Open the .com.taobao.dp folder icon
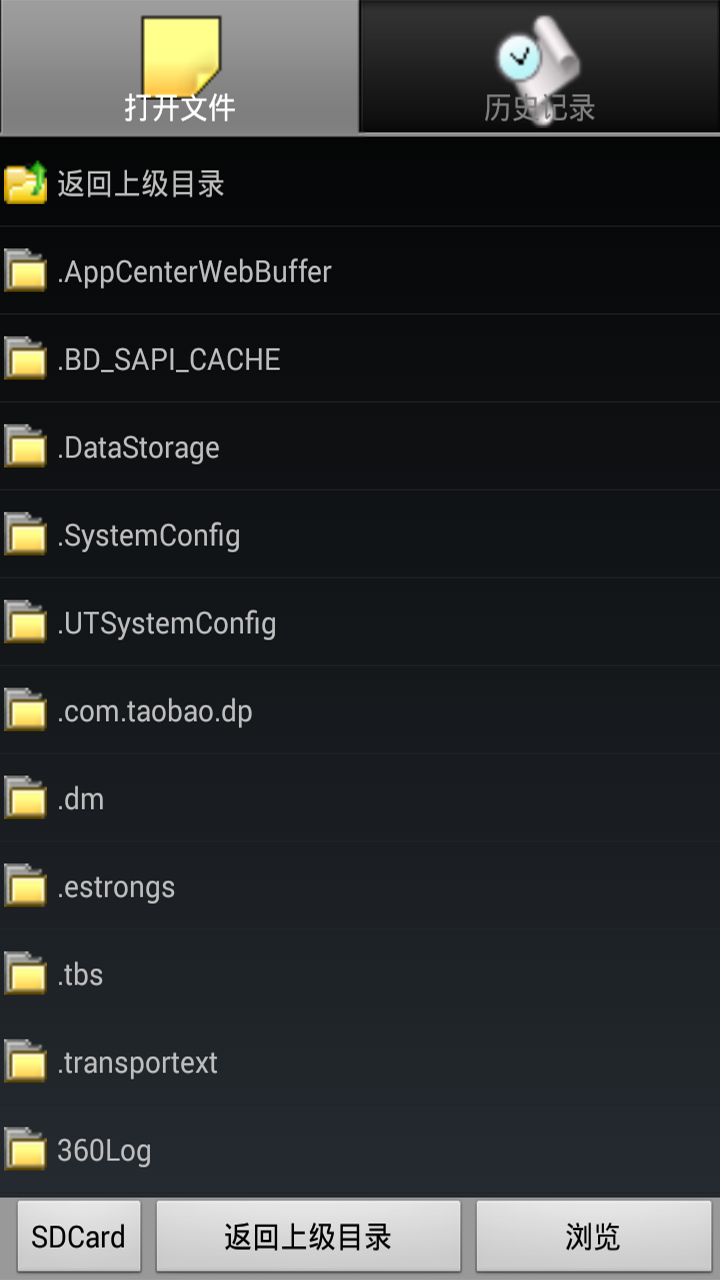720x1280 pixels. (26, 711)
